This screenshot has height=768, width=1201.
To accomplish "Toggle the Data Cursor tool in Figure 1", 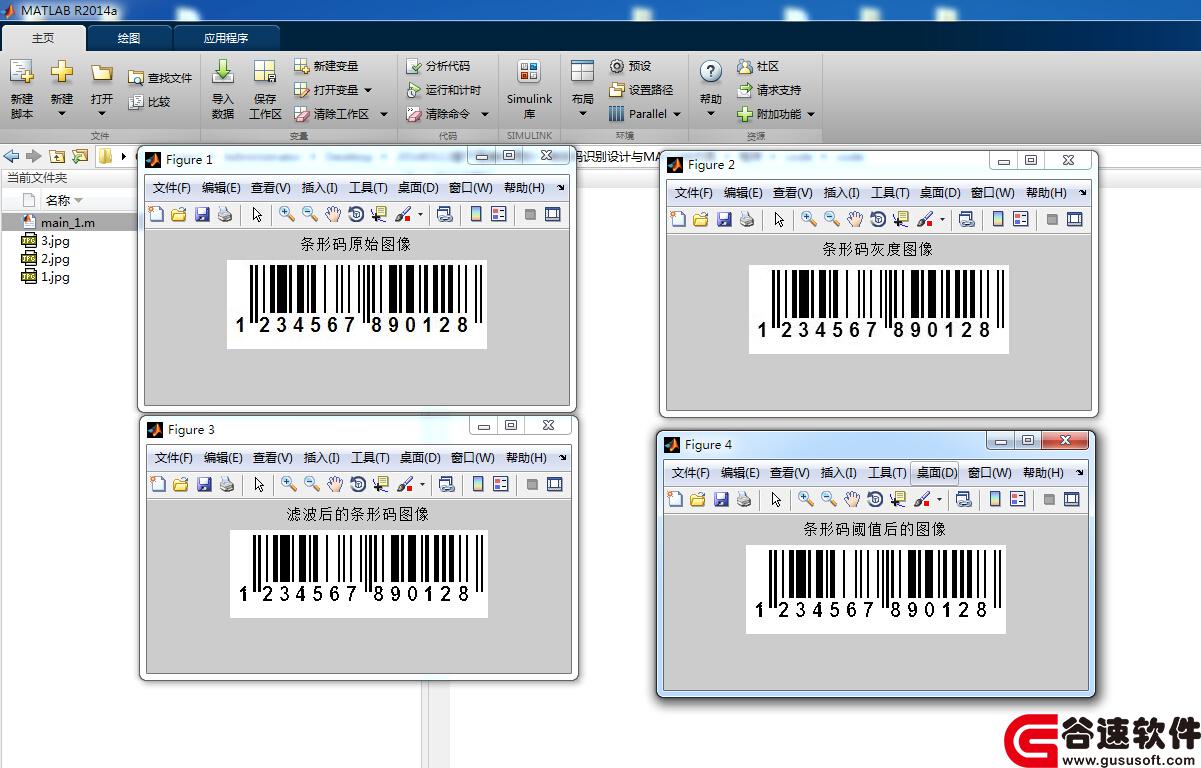I will [x=379, y=214].
